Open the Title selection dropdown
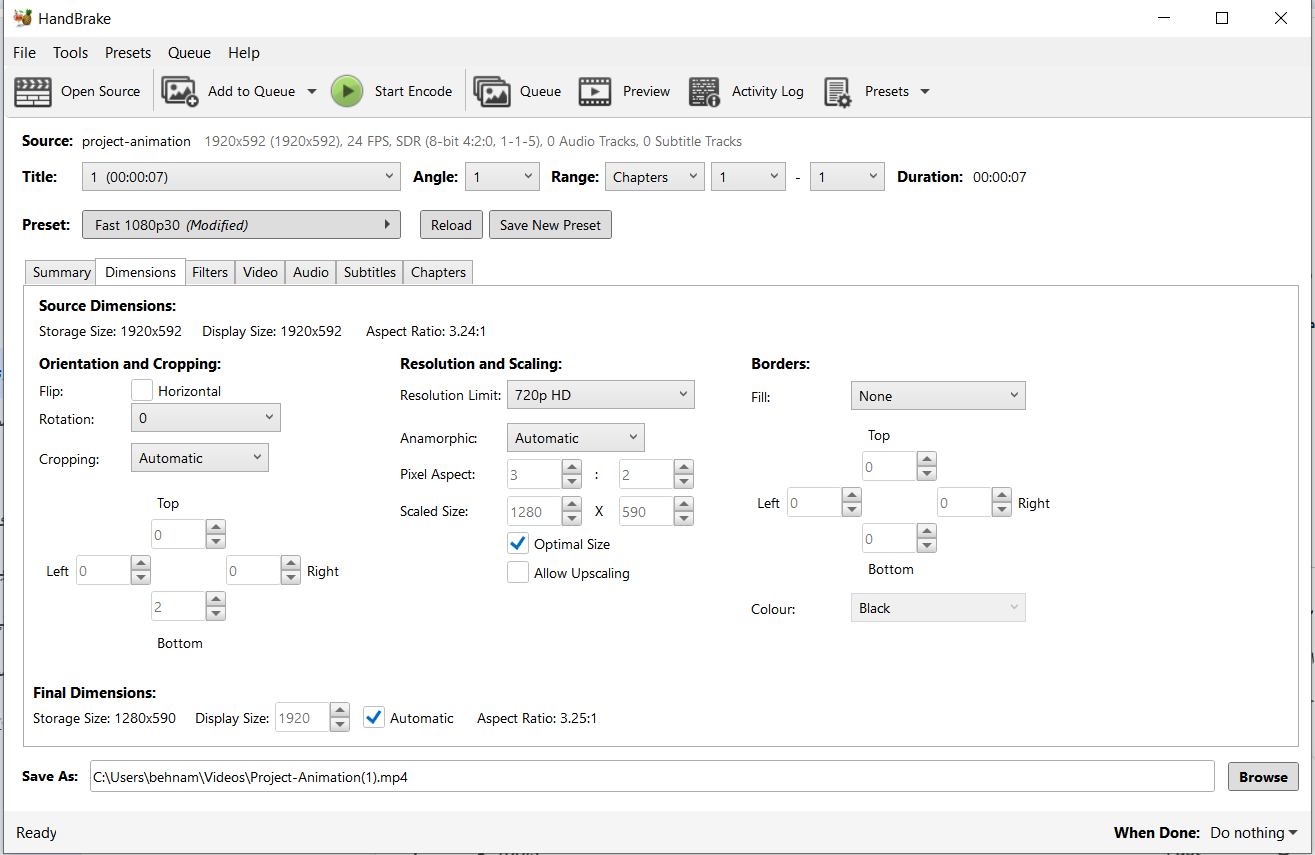 [241, 177]
